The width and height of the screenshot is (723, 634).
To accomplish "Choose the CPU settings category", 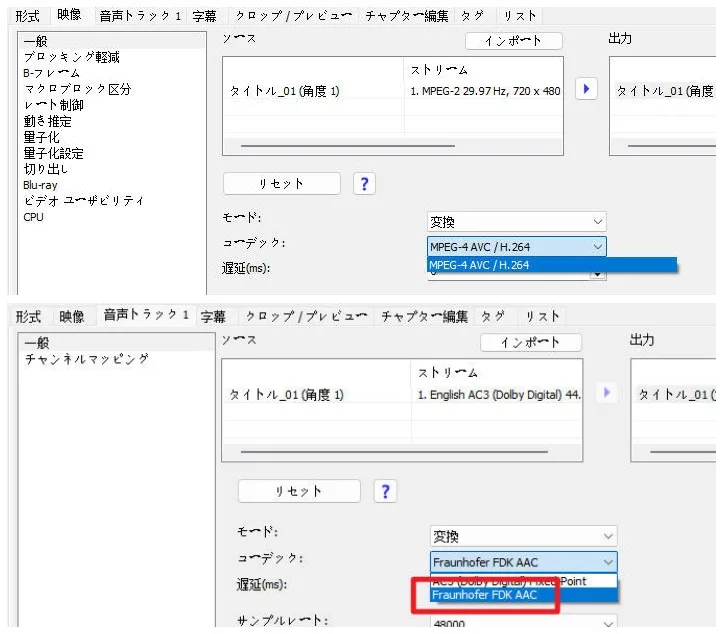I will 33,217.
